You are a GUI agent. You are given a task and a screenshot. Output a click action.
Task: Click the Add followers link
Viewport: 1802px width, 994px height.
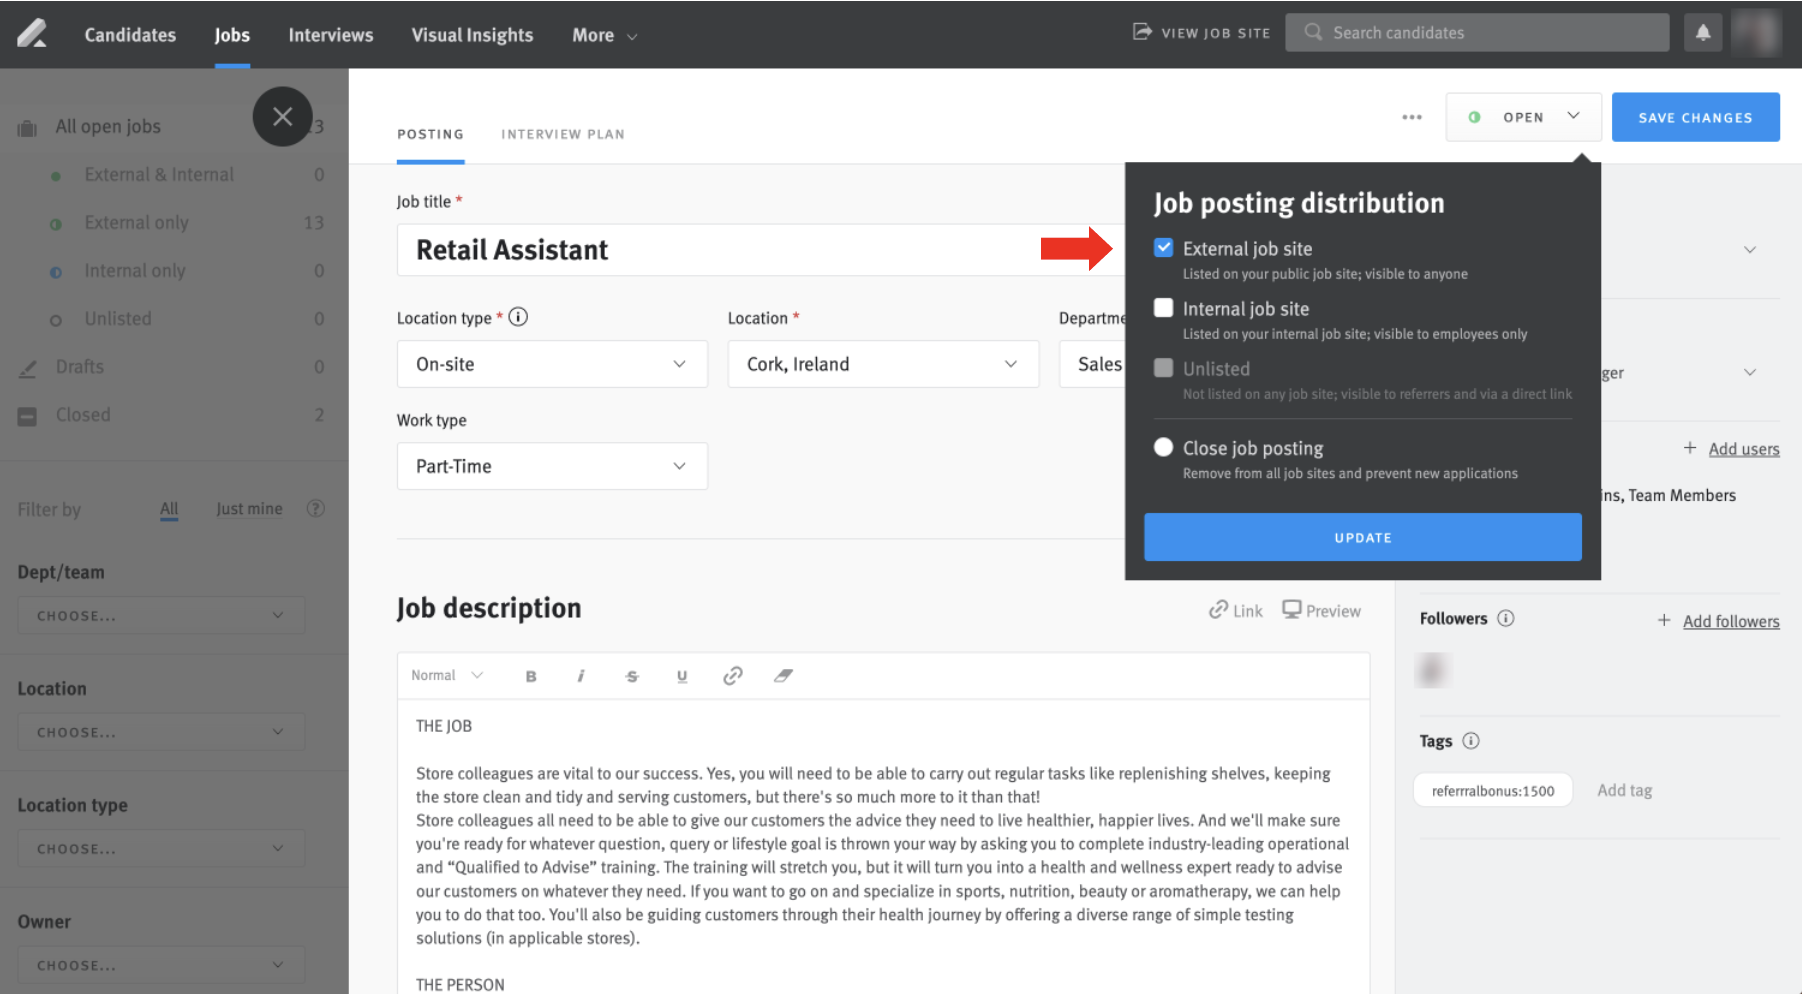(x=1730, y=620)
